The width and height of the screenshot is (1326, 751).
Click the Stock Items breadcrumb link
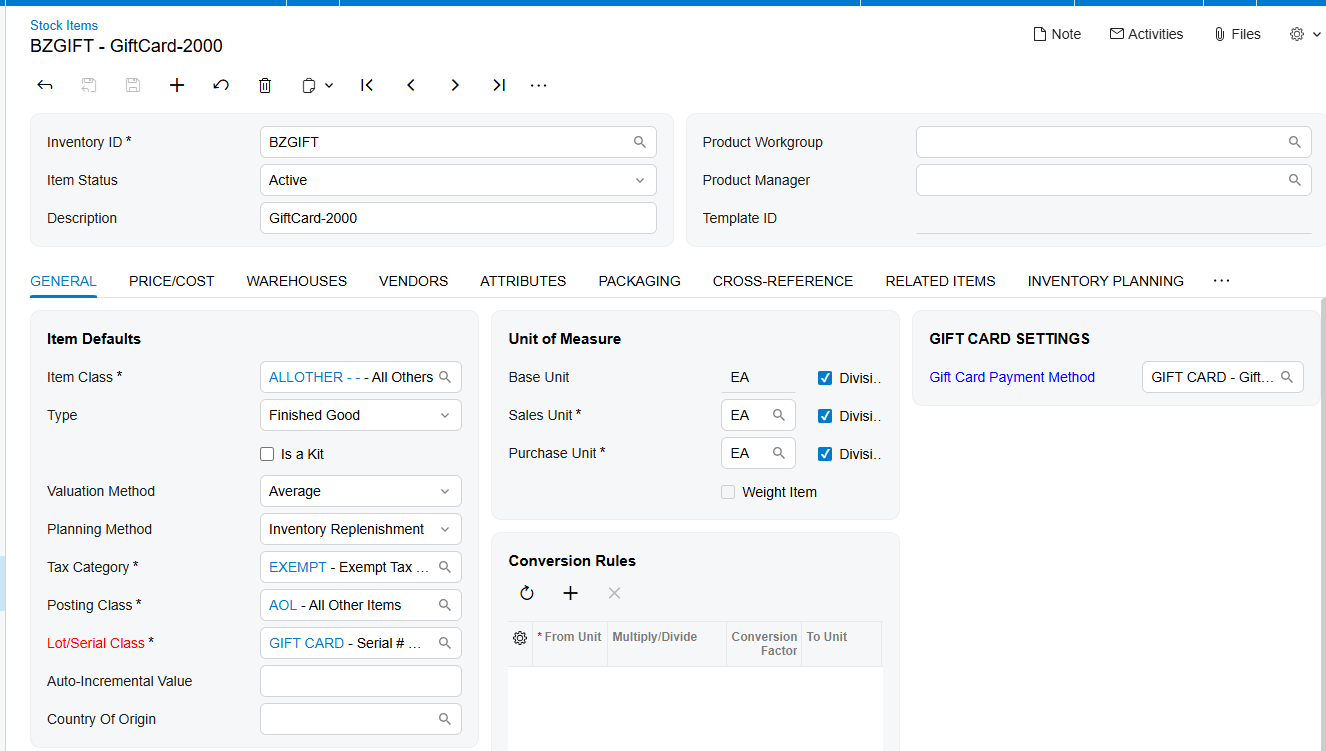point(64,25)
